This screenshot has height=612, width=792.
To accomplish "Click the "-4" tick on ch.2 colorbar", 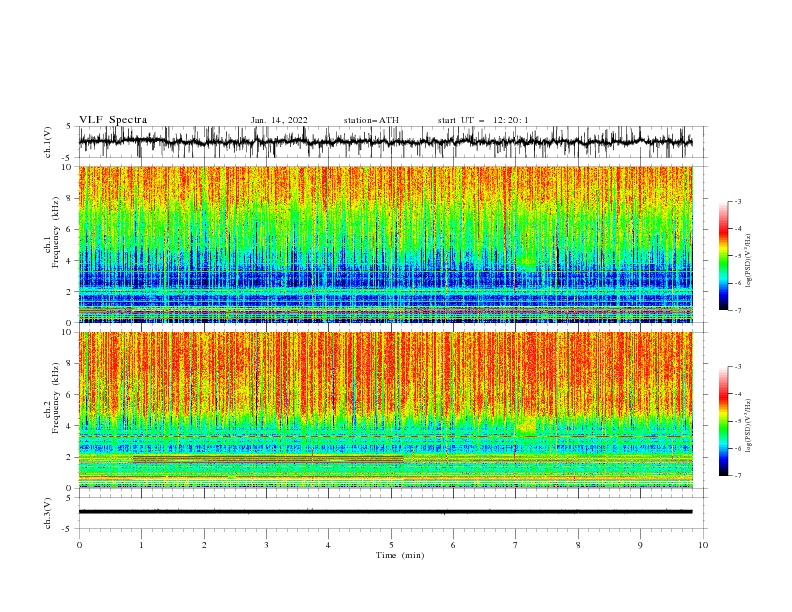I will click(x=737, y=394).
